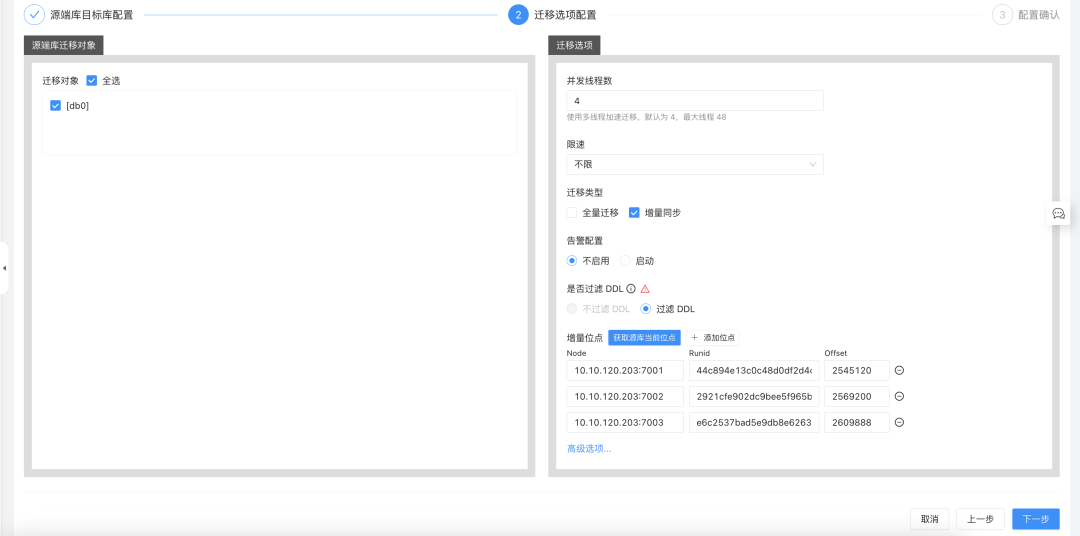1080x536 pixels.
Task: Open the 限速 dropdown showing 不限
Action: [x=695, y=165]
